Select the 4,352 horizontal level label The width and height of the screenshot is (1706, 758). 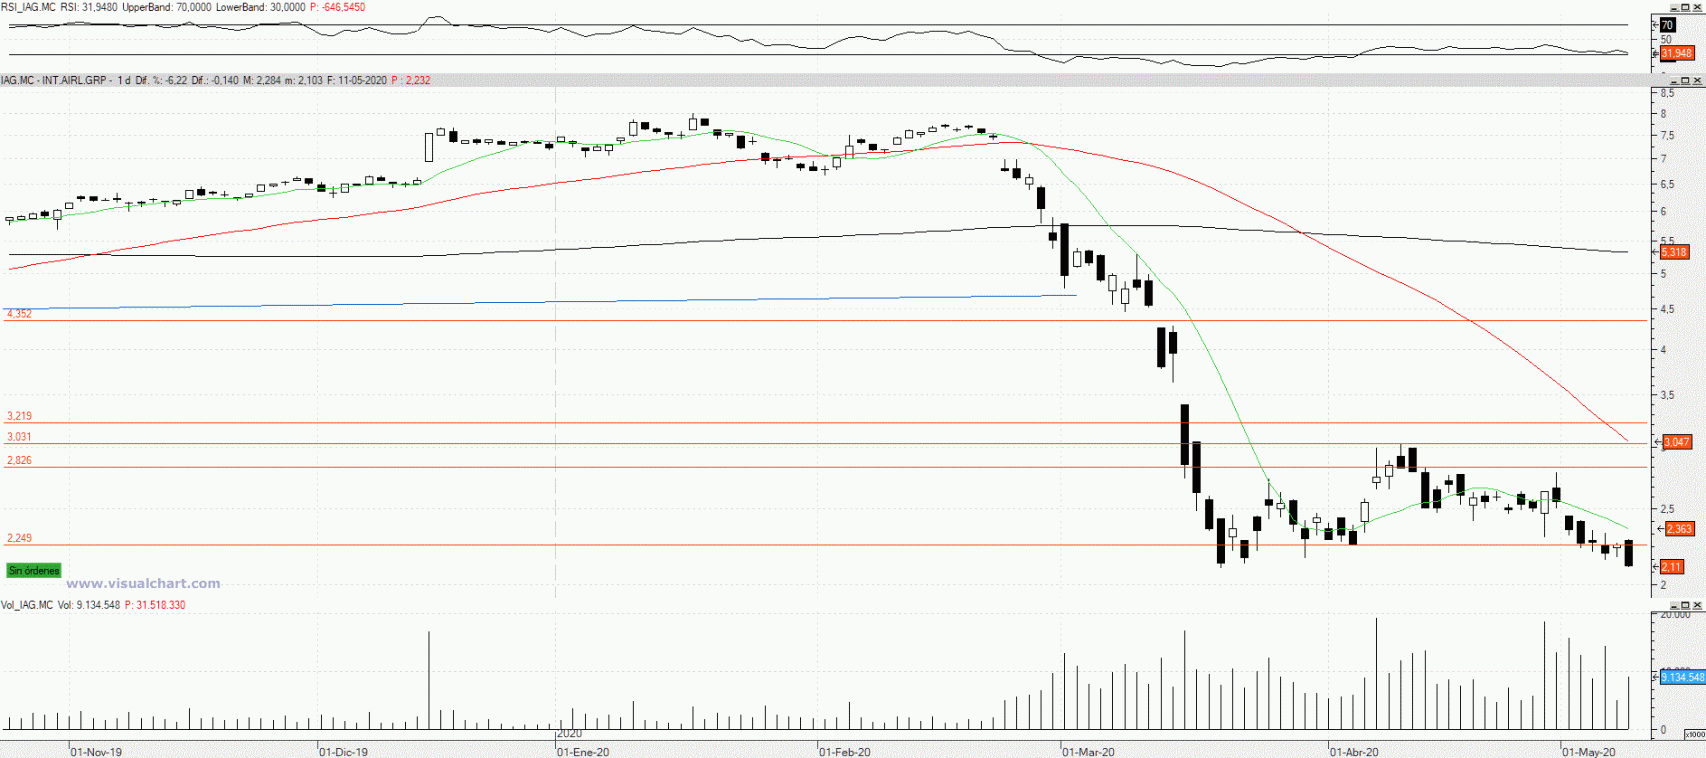pyautogui.click(x=19, y=314)
